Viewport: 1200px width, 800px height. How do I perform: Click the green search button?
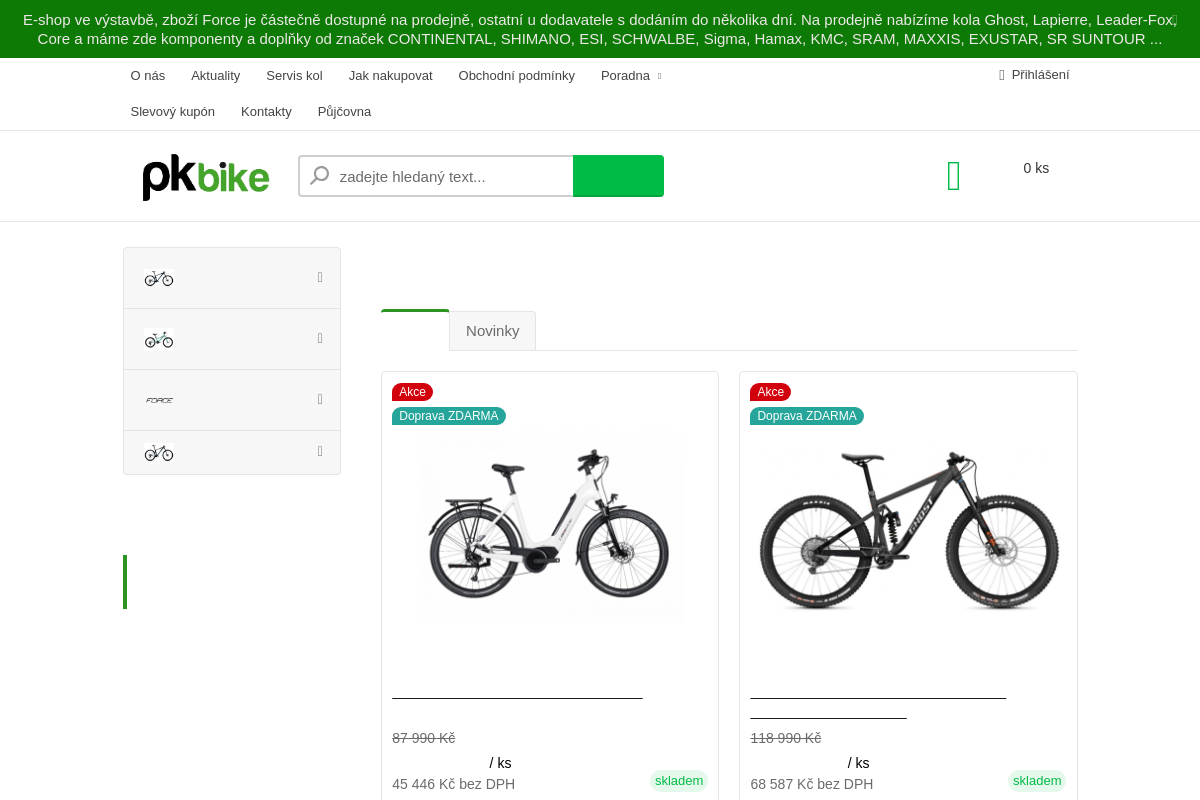click(x=618, y=175)
